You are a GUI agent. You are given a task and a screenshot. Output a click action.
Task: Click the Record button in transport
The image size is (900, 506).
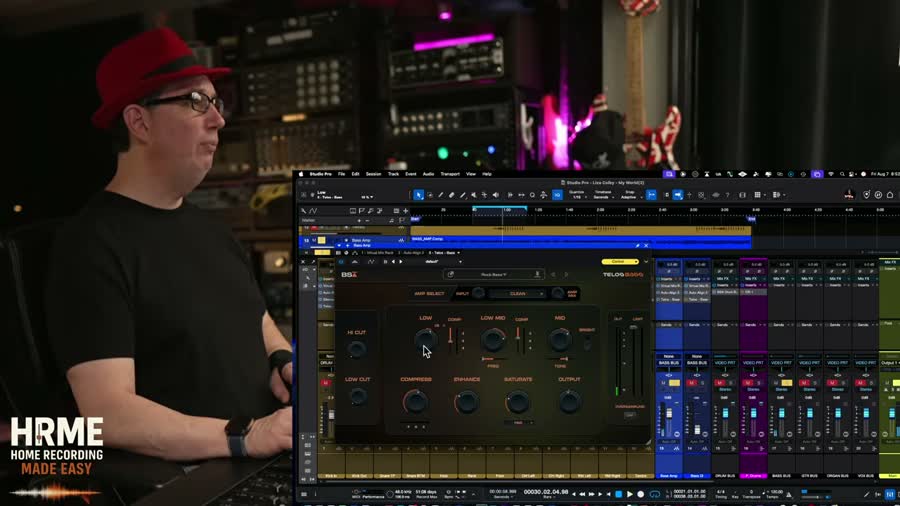(641, 494)
